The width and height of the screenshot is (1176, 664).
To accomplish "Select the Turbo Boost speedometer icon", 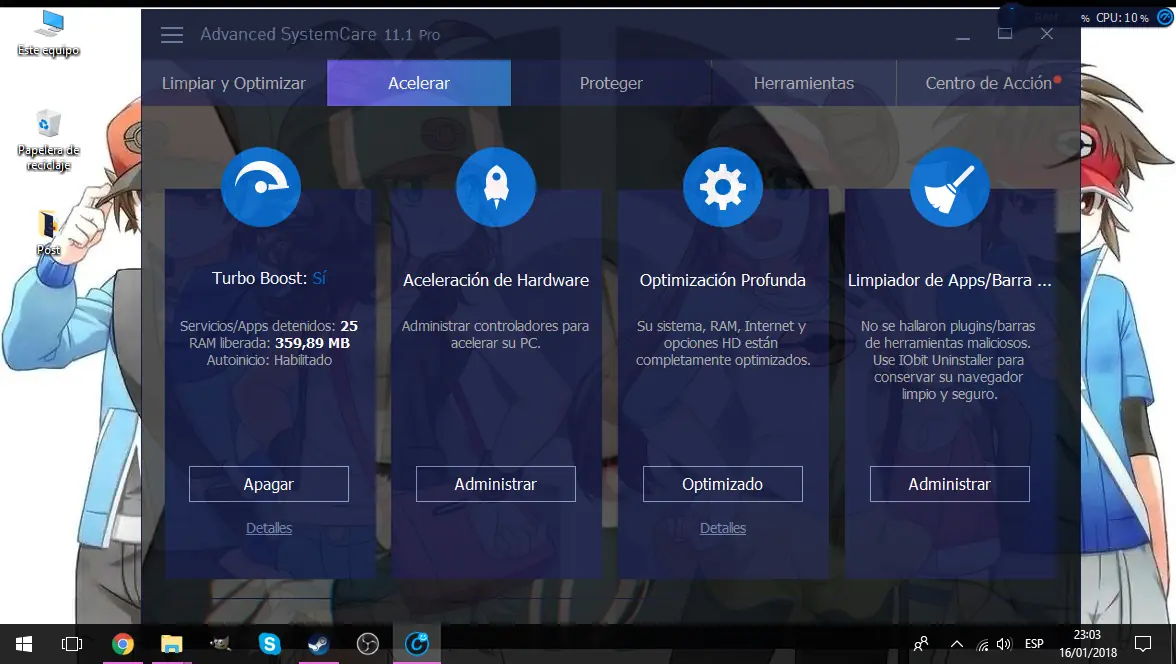I will click(261, 187).
